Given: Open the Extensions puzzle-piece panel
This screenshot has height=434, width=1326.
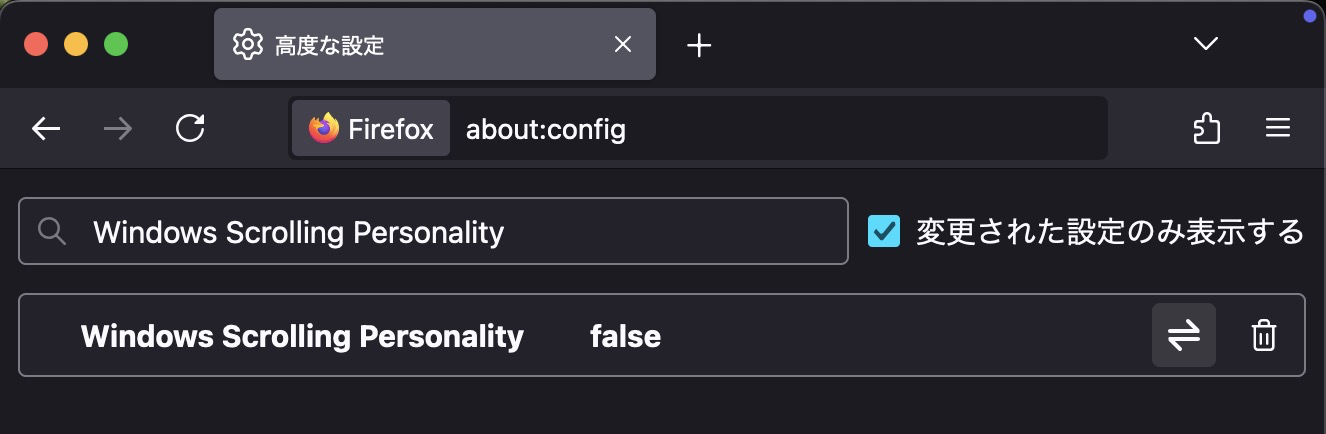Looking at the screenshot, I should click(1206, 128).
